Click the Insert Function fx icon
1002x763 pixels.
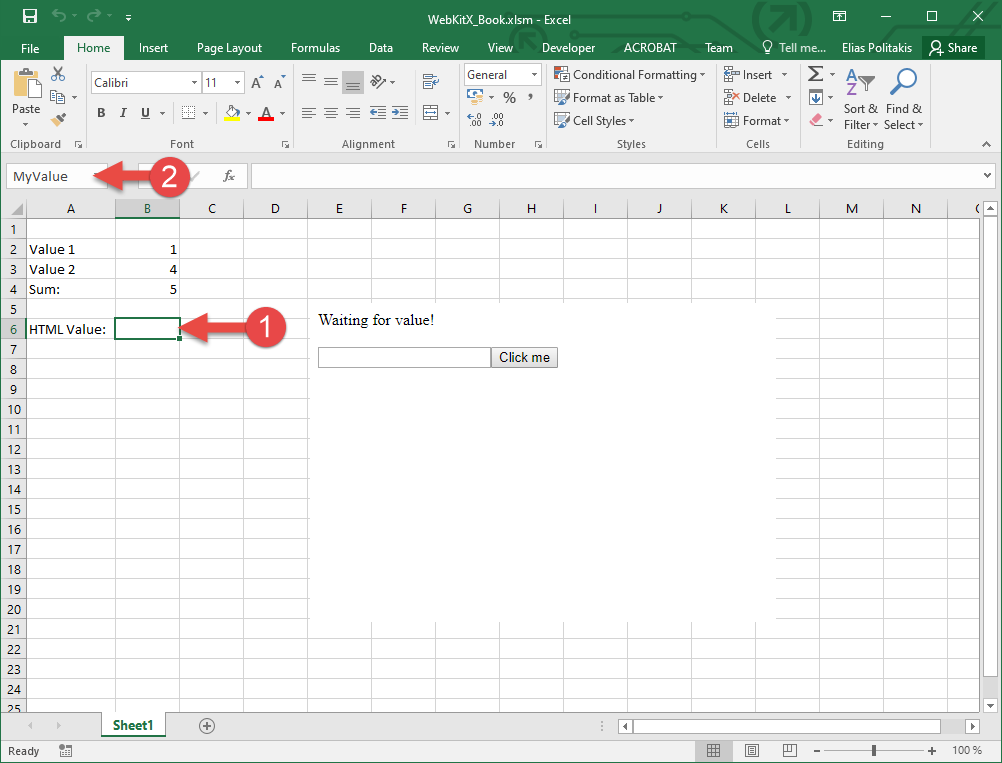229,176
